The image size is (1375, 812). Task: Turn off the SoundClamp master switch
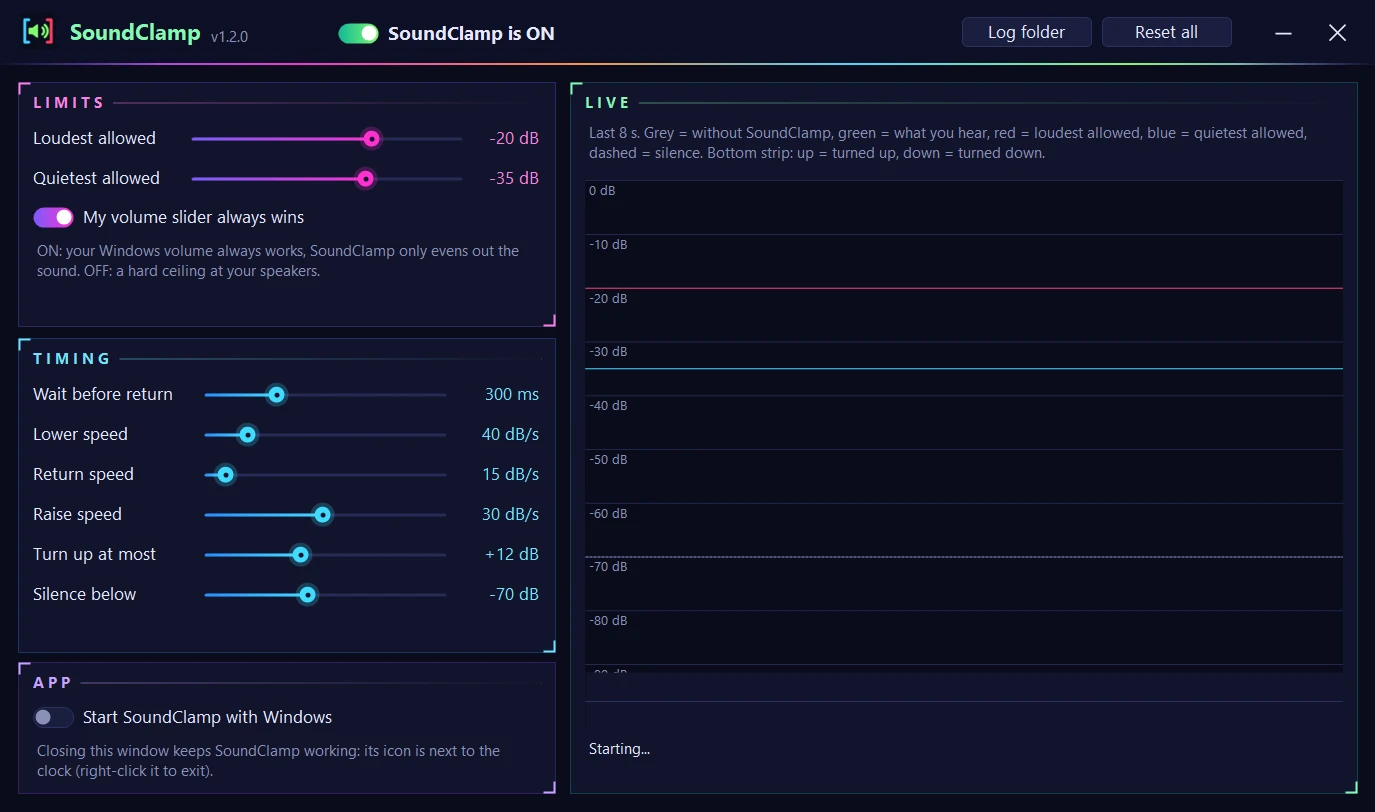point(358,34)
